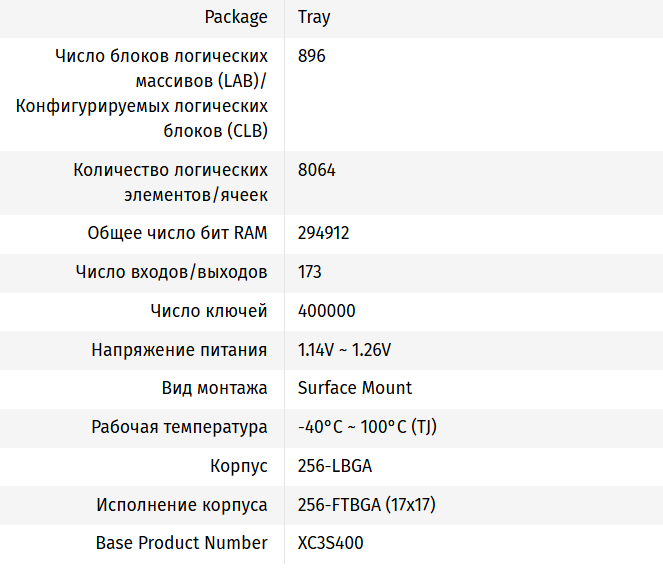
Task: Click the "Package" label
Action: (x=236, y=17)
